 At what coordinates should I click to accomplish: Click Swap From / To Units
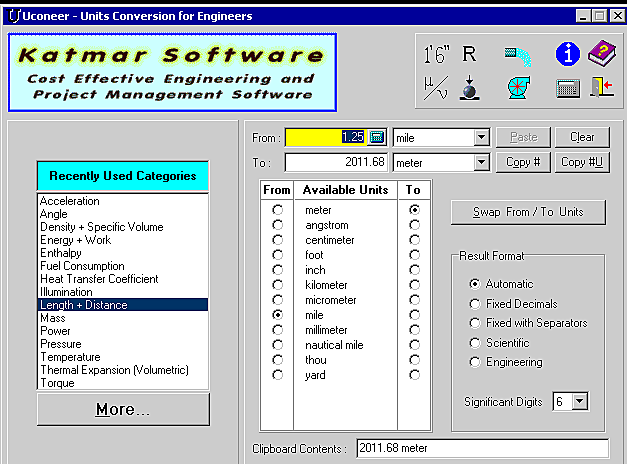[528, 212]
